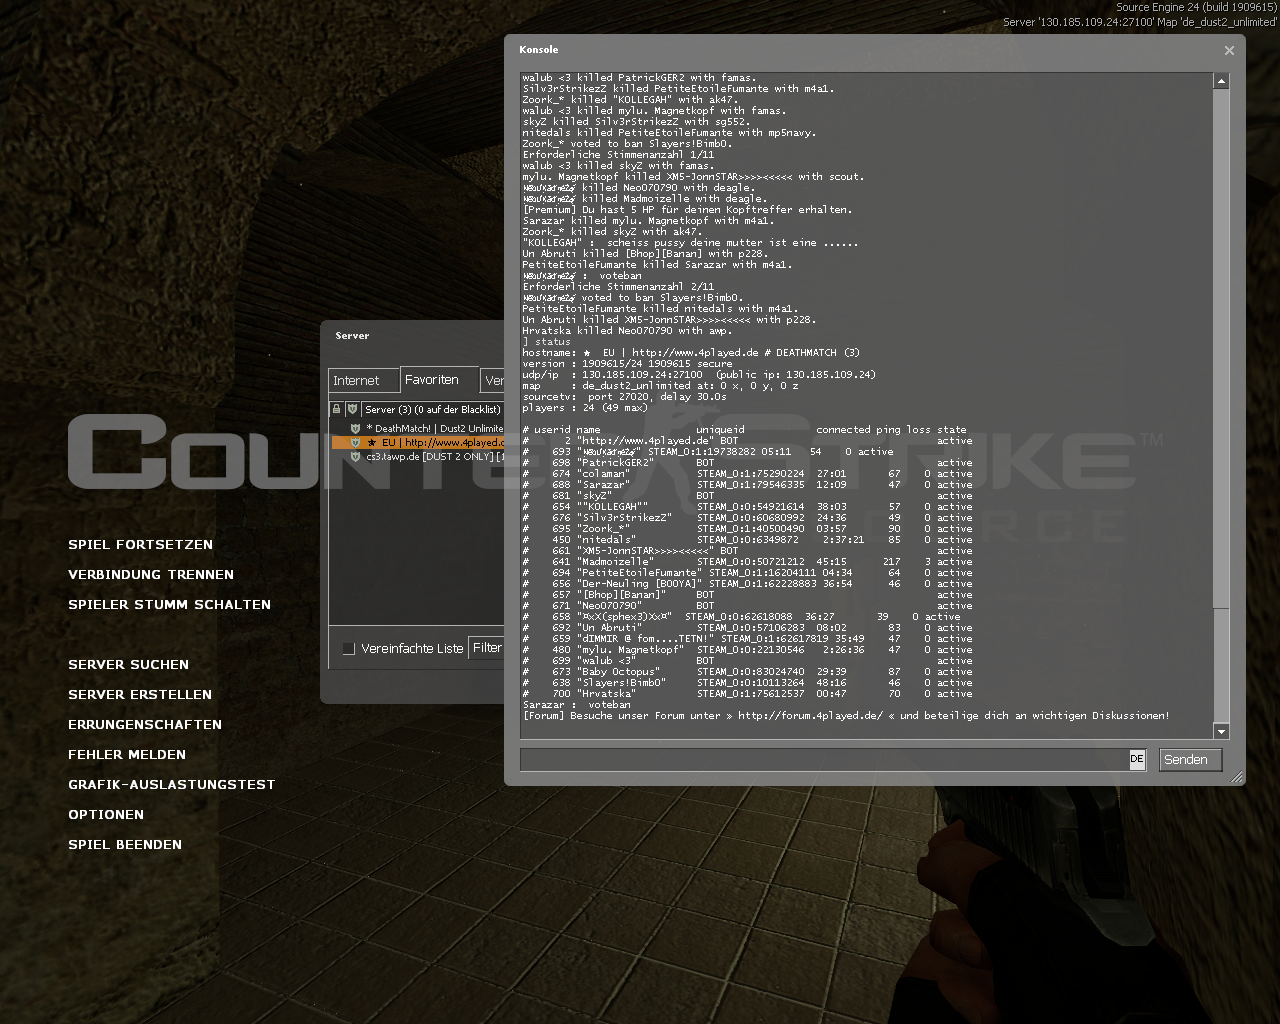Send the console command with Senden
This screenshot has height=1024, width=1280.
tap(1190, 760)
